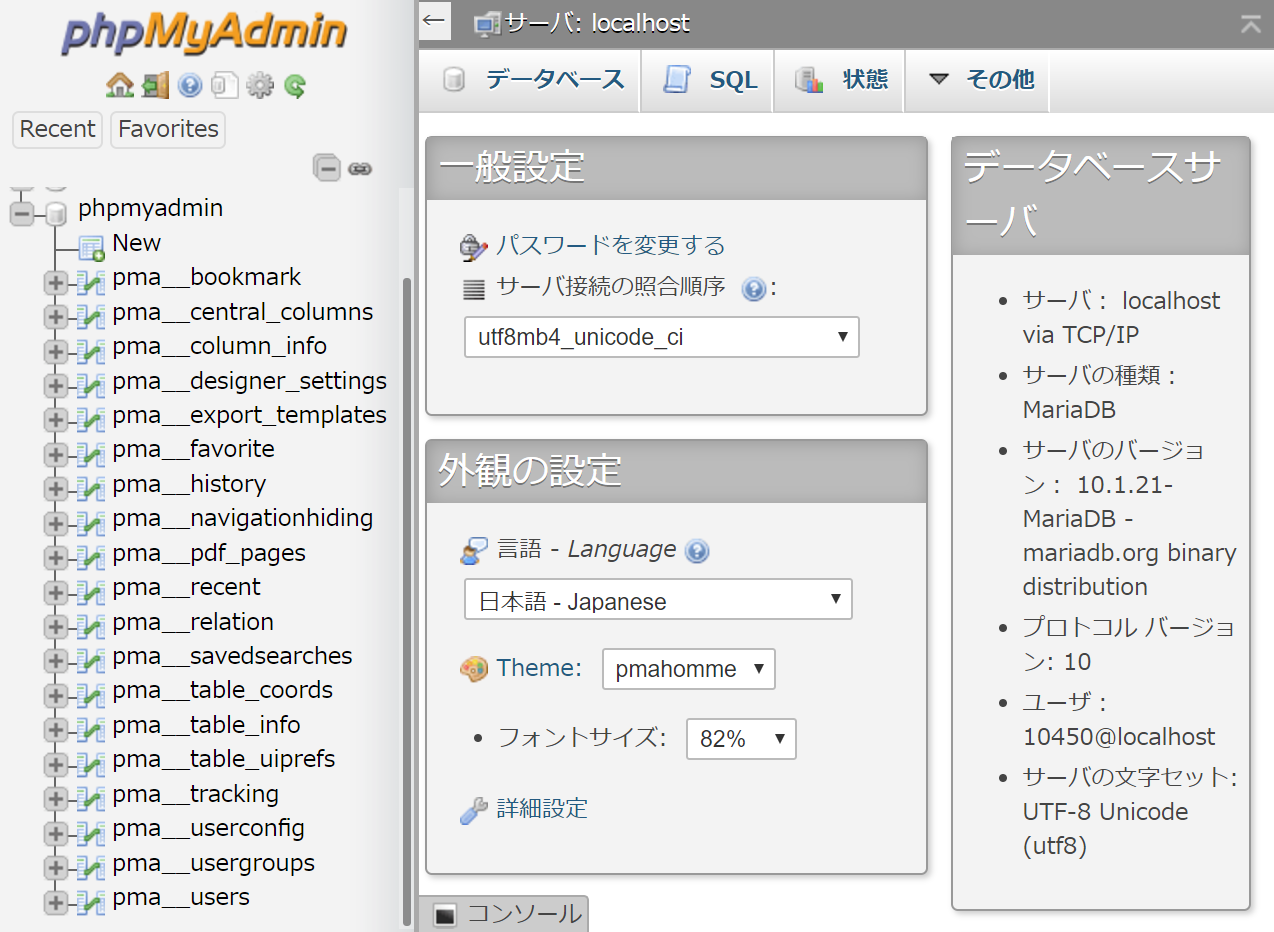Expand the pma__column_info node
The height and width of the screenshot is (932, 1274).
[x=56, y=351]
